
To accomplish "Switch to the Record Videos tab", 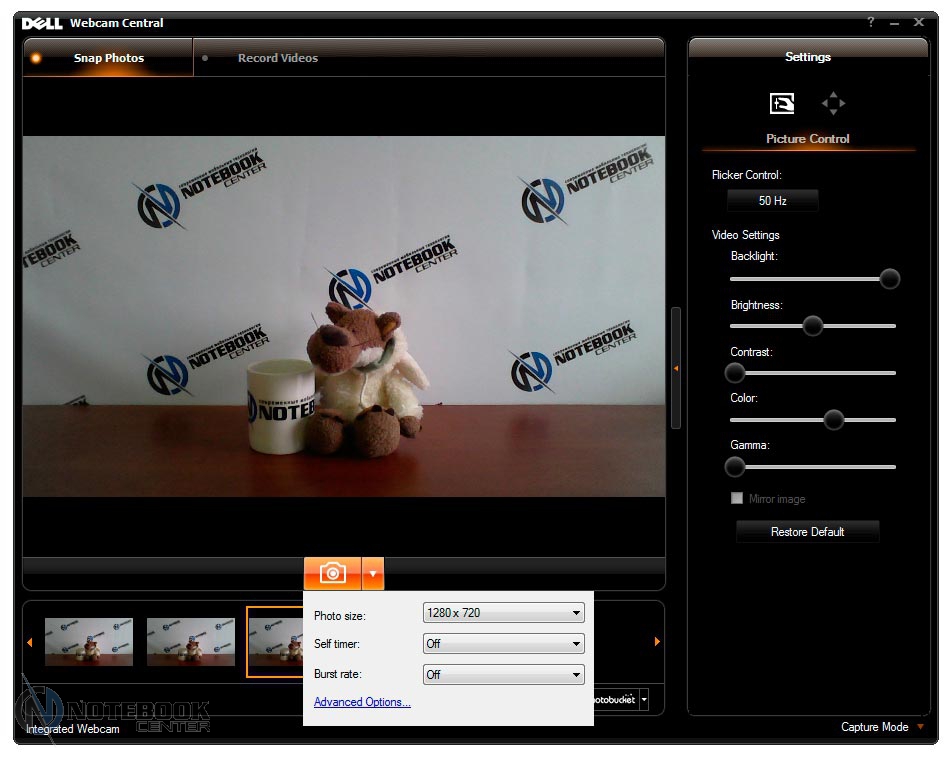I will click(277, 58).
